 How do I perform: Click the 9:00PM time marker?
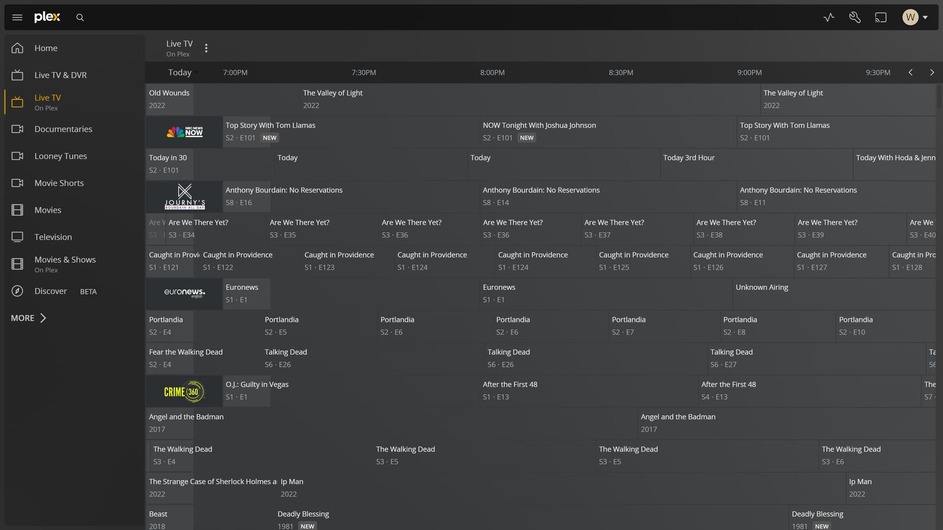[x=749, y=72]
